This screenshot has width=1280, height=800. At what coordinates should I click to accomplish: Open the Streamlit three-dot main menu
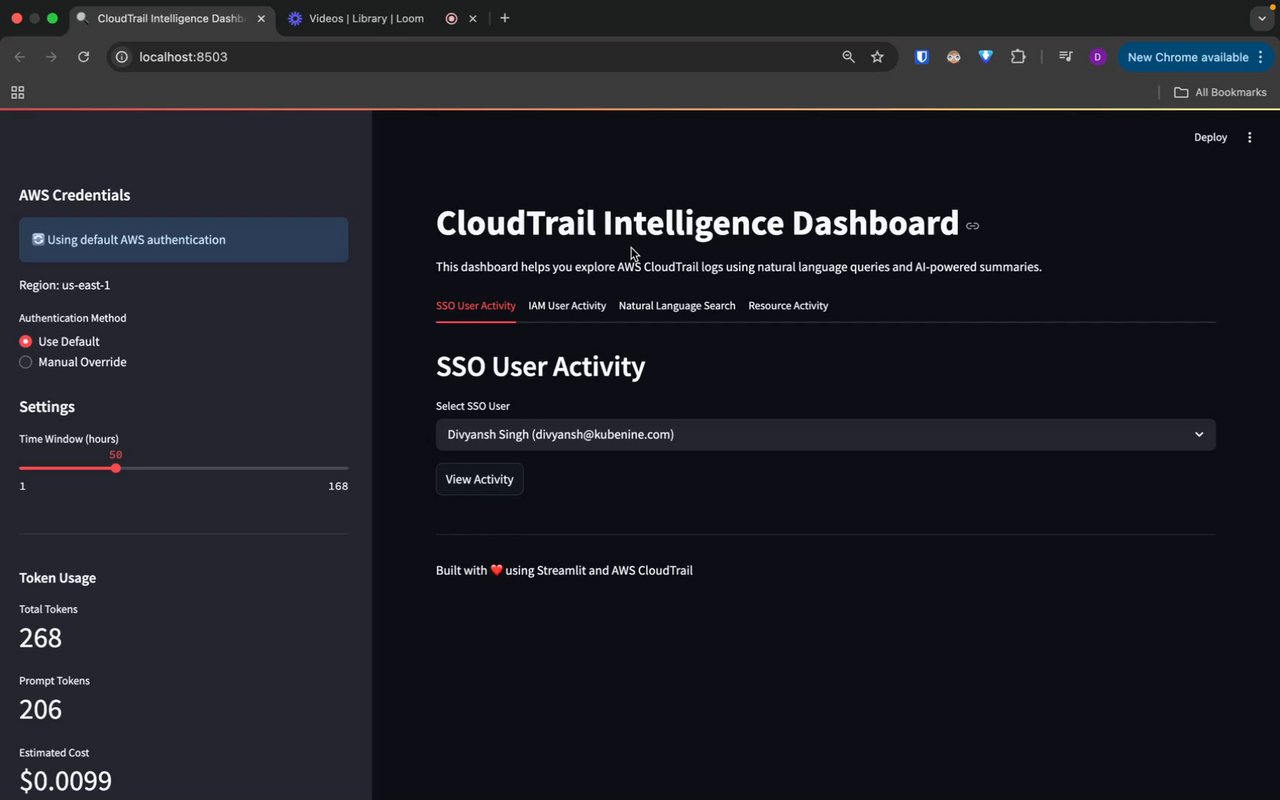tap(1249, 138)
